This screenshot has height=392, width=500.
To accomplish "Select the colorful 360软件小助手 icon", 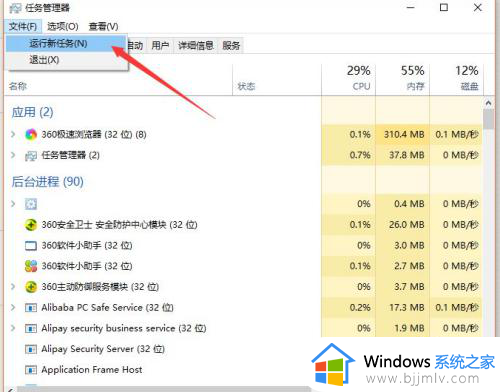I will coord(31,266).
